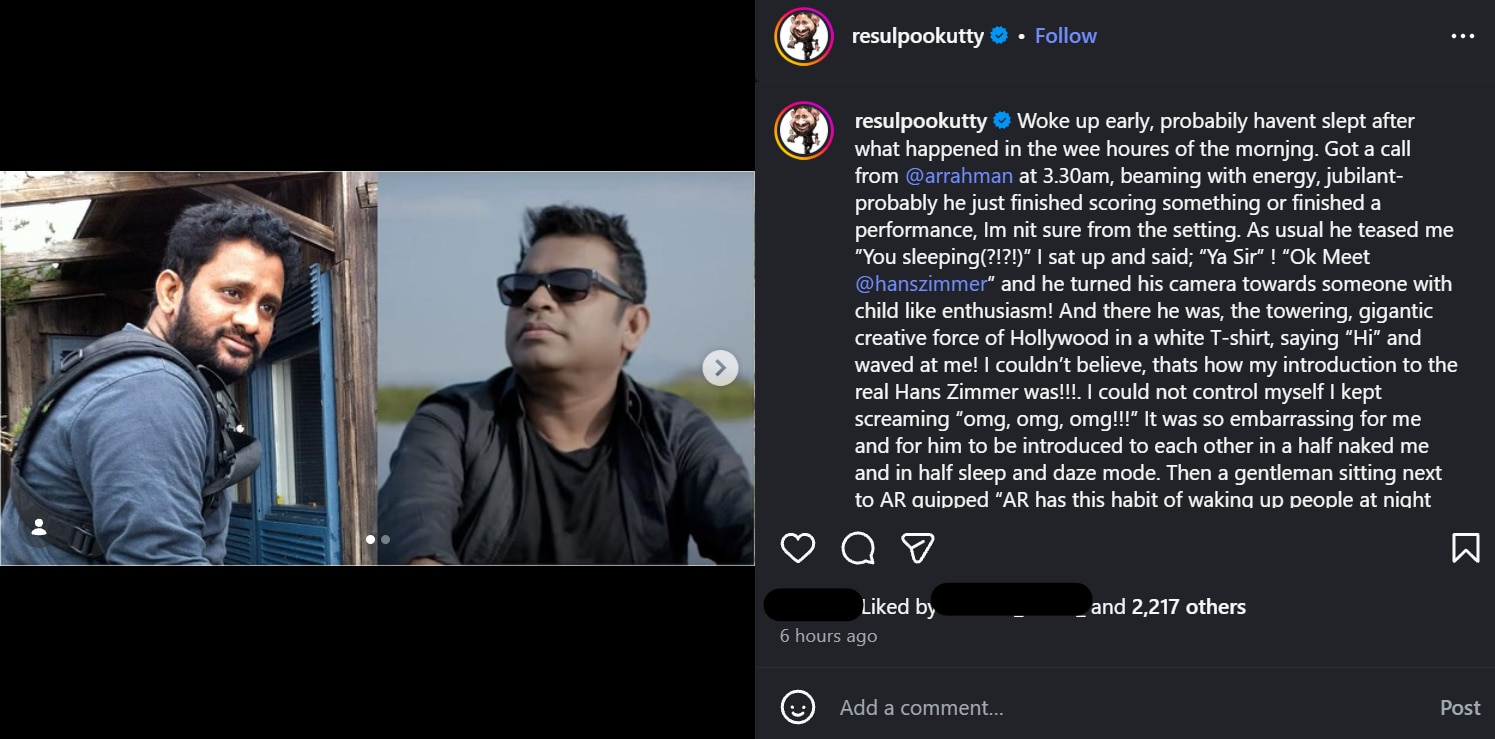Click header profile avatar story ring
1495x739 pixels.
tap(804, 37)
